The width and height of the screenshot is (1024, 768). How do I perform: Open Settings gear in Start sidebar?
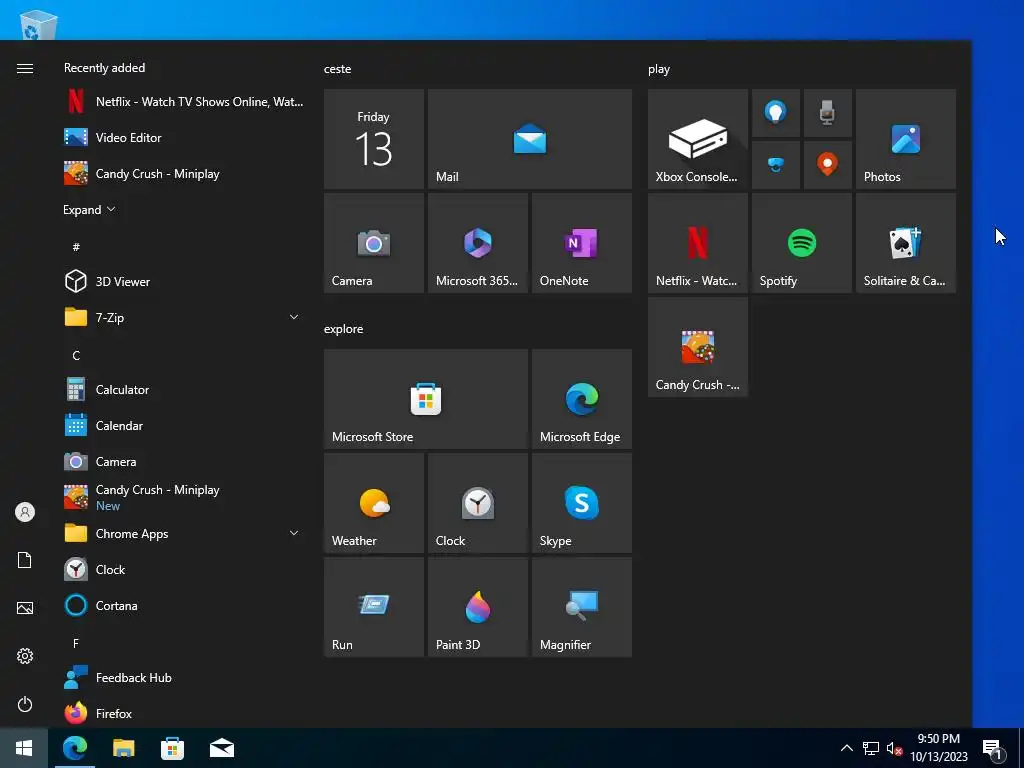pyautogui.click(x=25, y=656)
